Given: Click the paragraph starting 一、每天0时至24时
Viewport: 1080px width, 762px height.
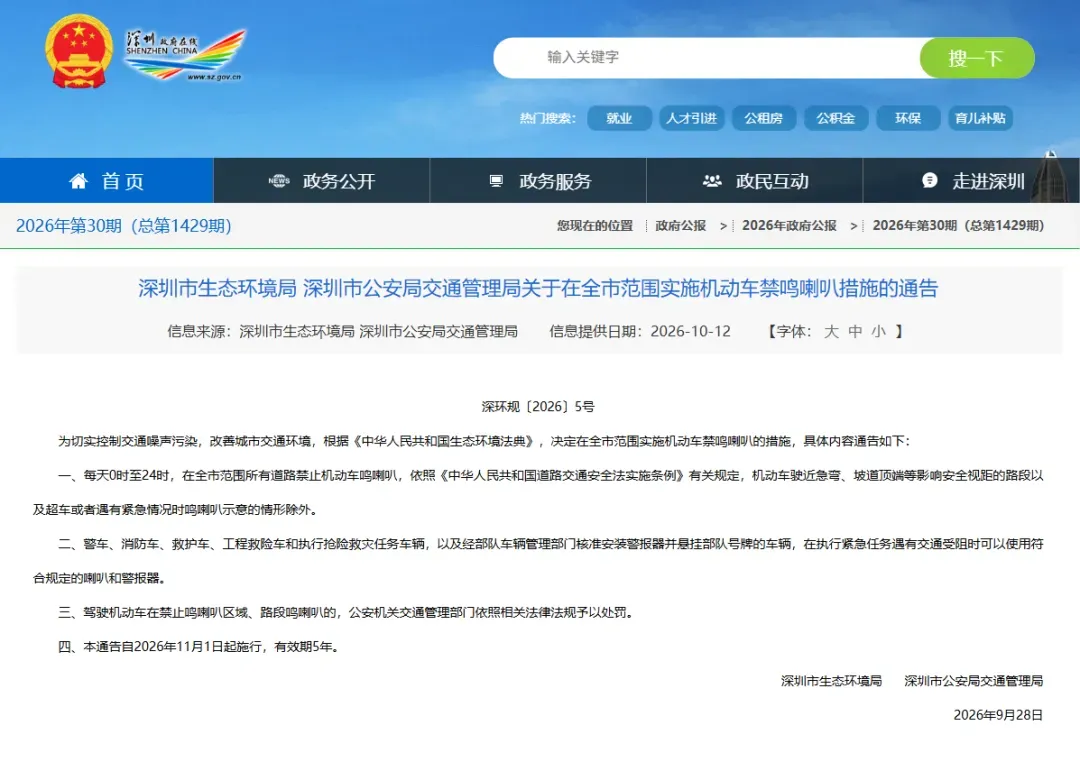Looking at the screenshot, I should (x=538, y=493).
